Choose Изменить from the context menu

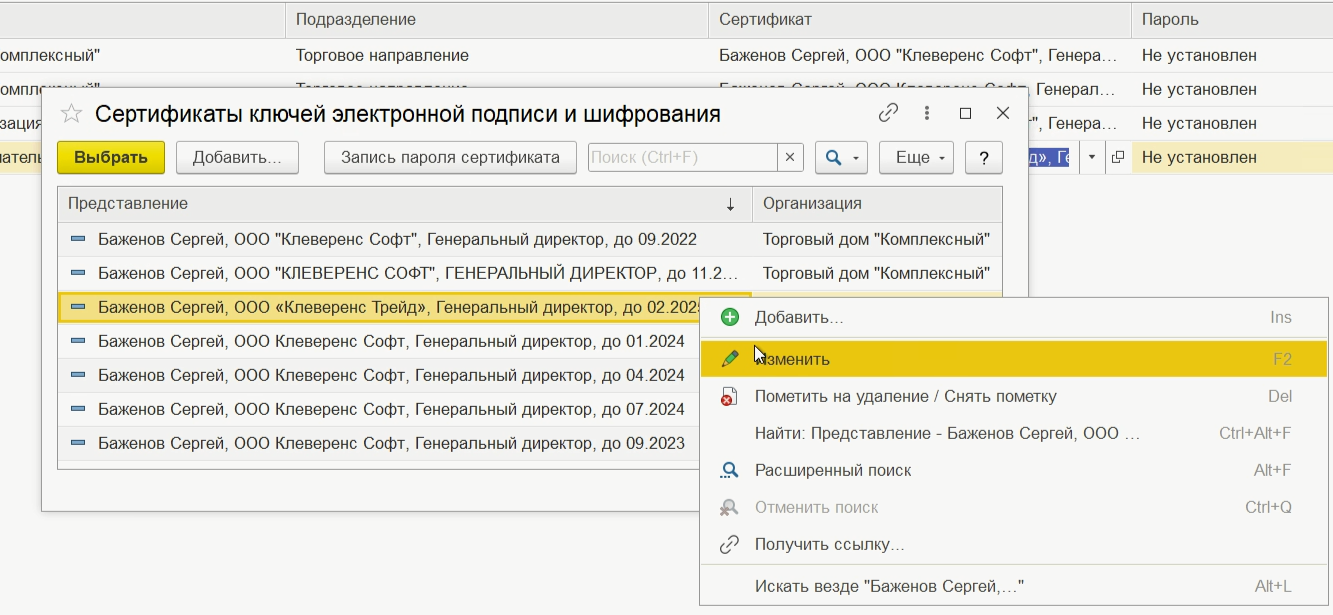point(792,360)
